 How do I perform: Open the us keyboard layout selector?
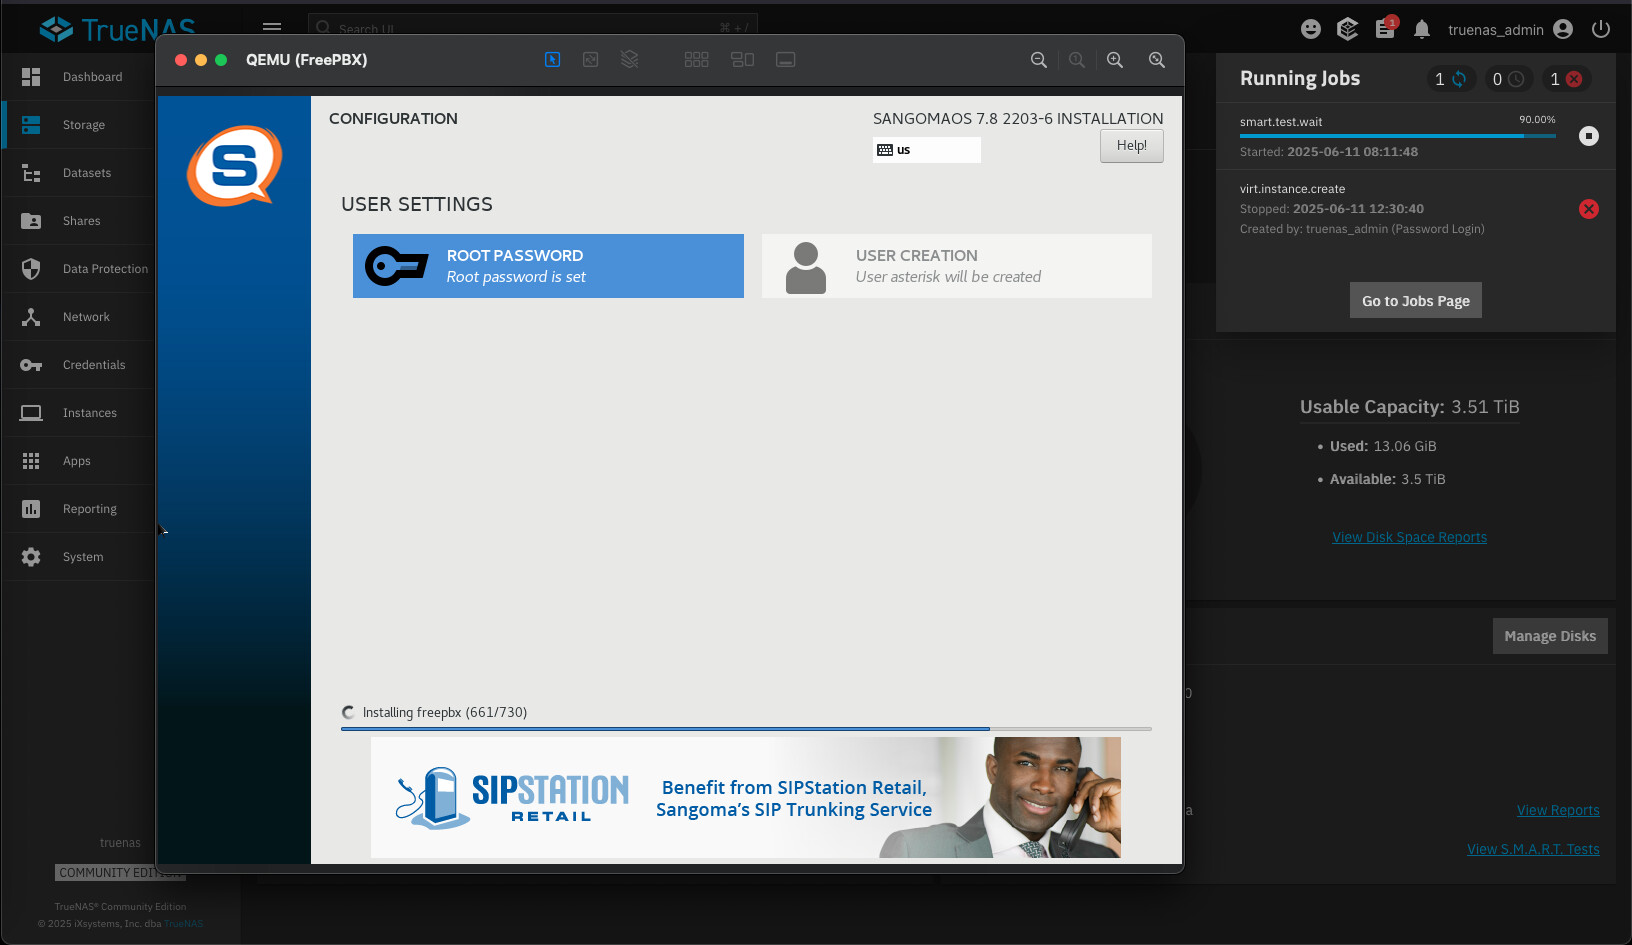926,150
